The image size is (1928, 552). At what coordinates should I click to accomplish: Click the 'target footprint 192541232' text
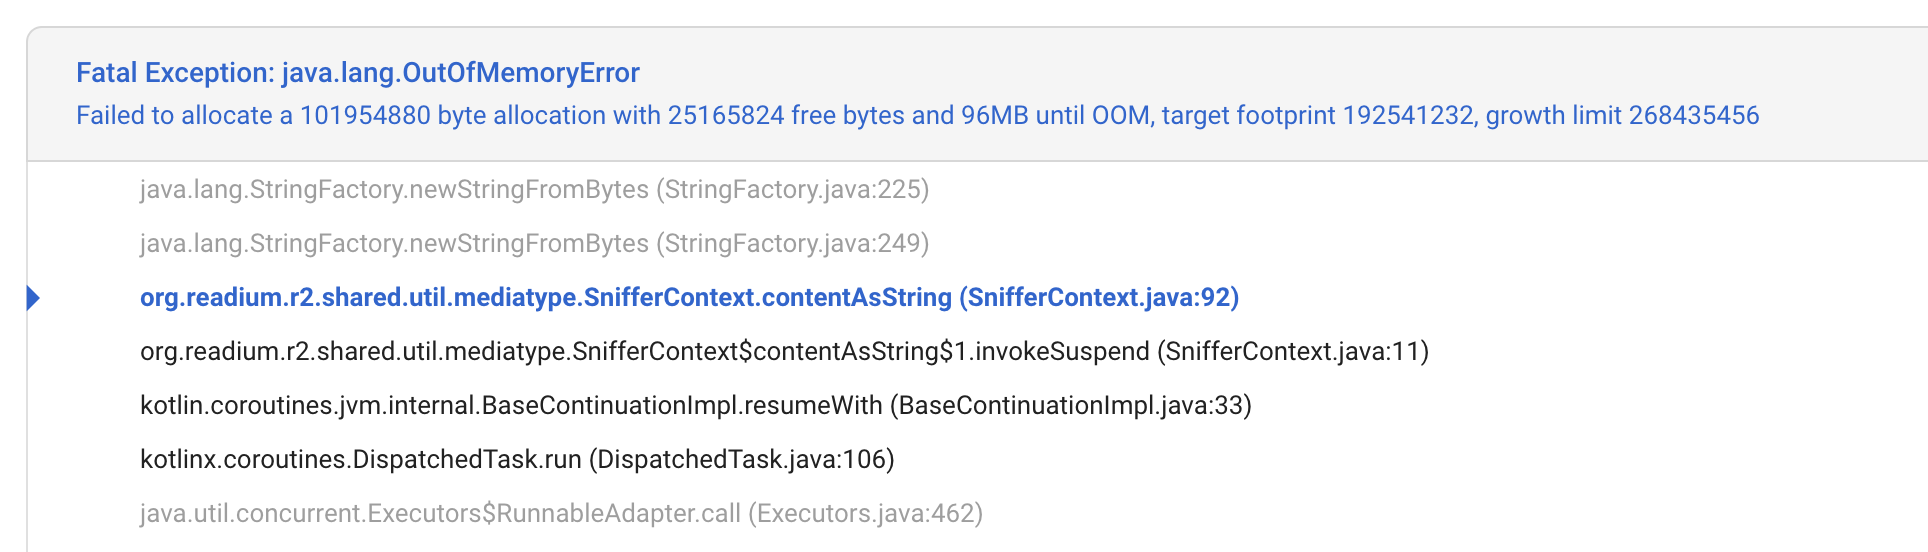click(1317, 116)
